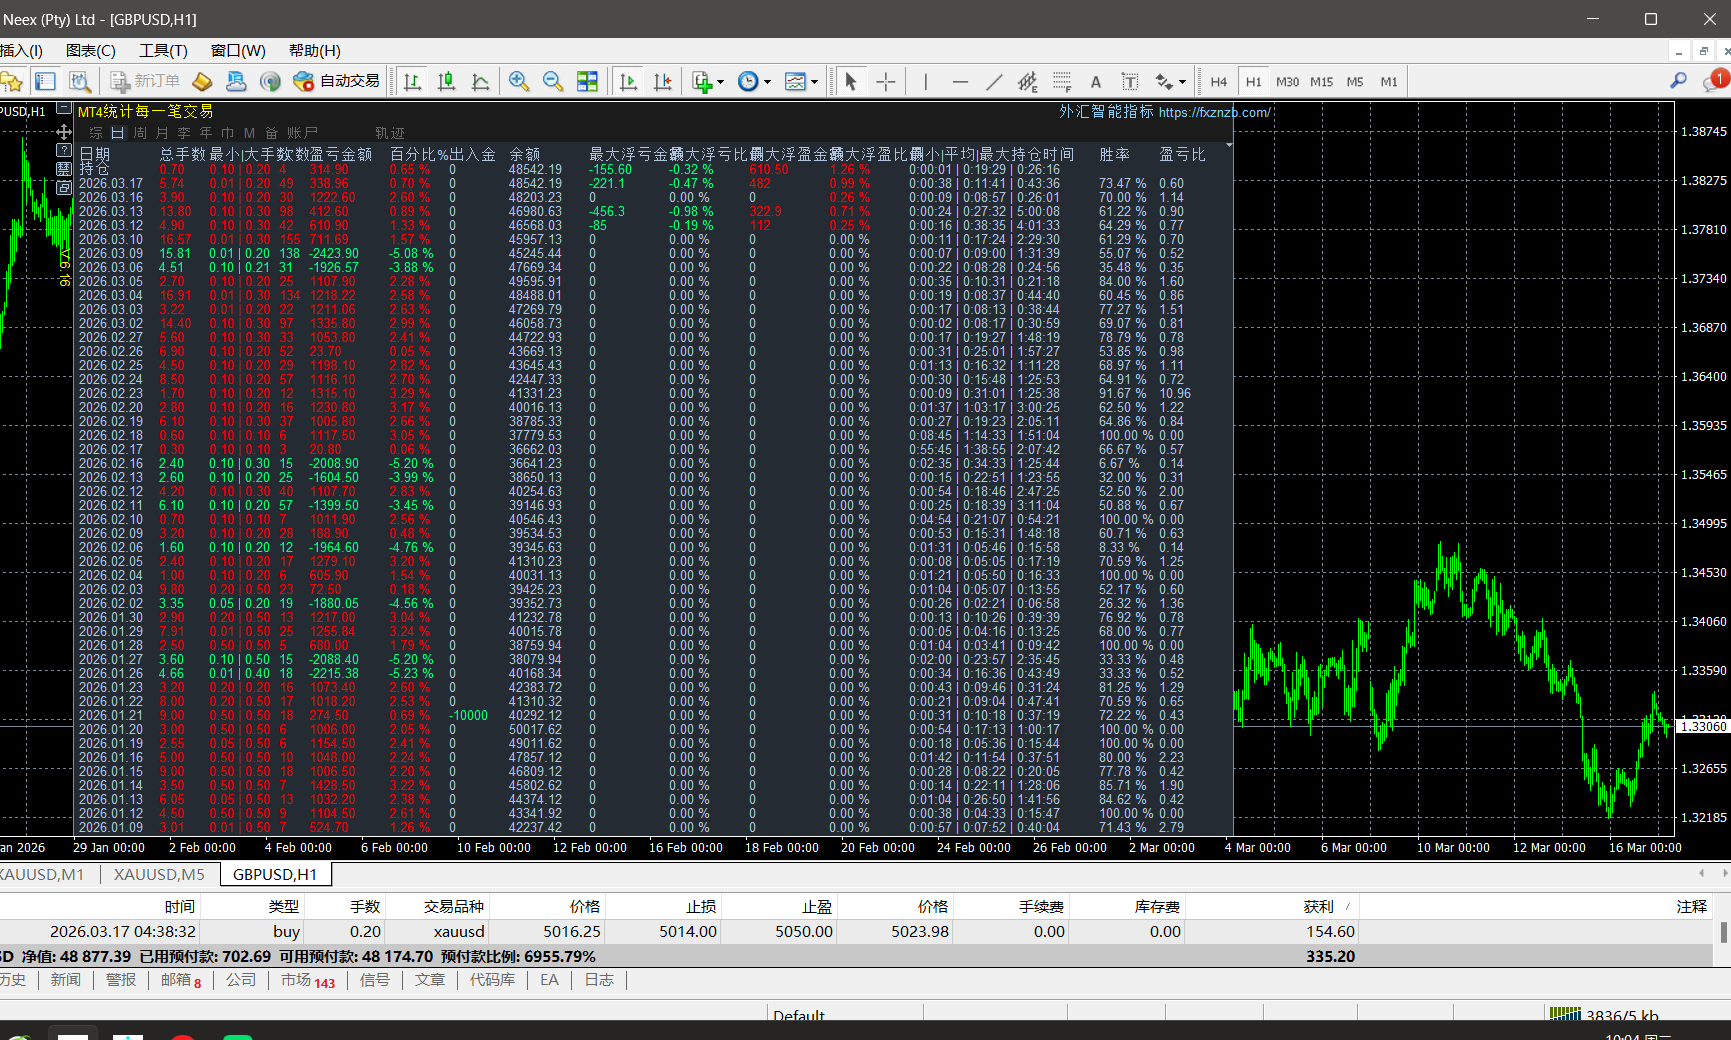
Task: Draw a trendline with the line tool
Action: click(x=993, y=82)
